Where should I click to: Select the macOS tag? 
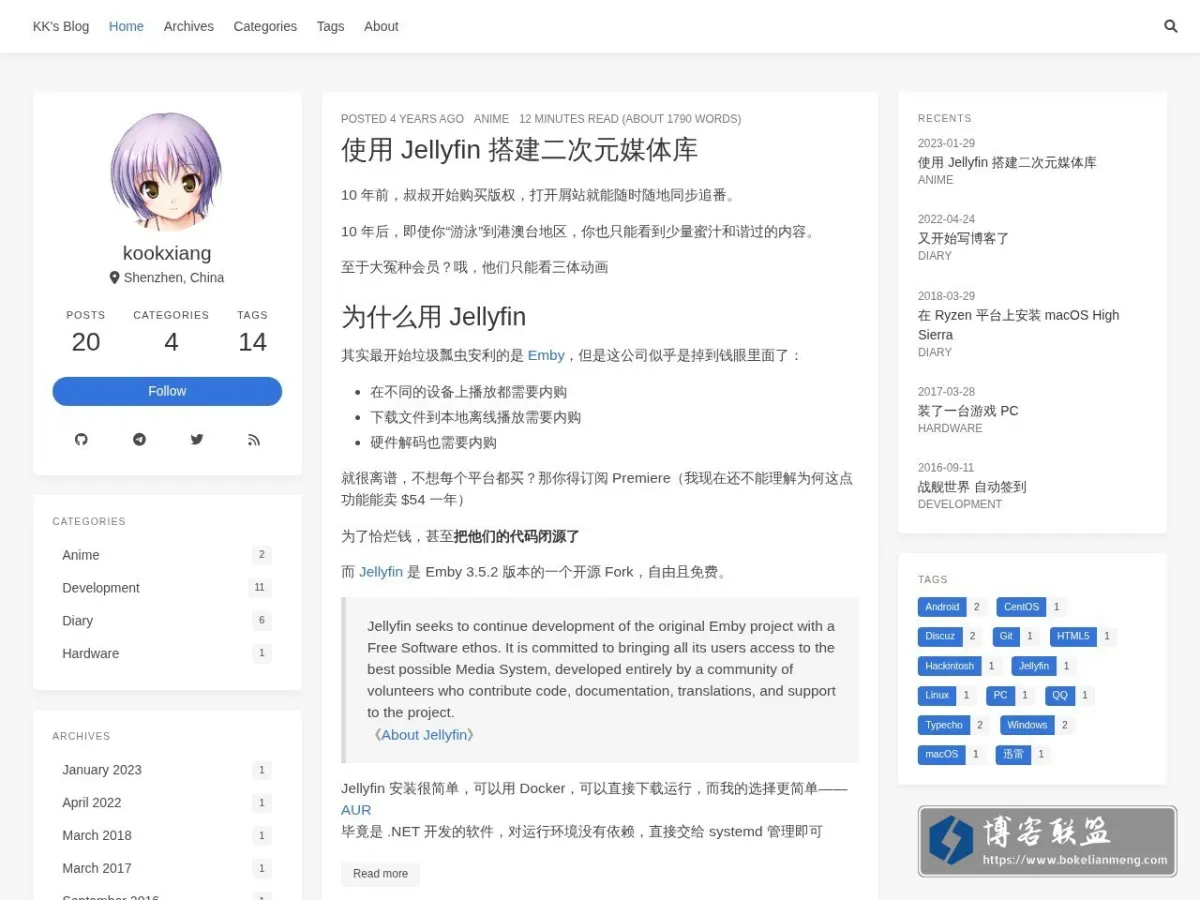pyautogui.click(x=941, y=754)
